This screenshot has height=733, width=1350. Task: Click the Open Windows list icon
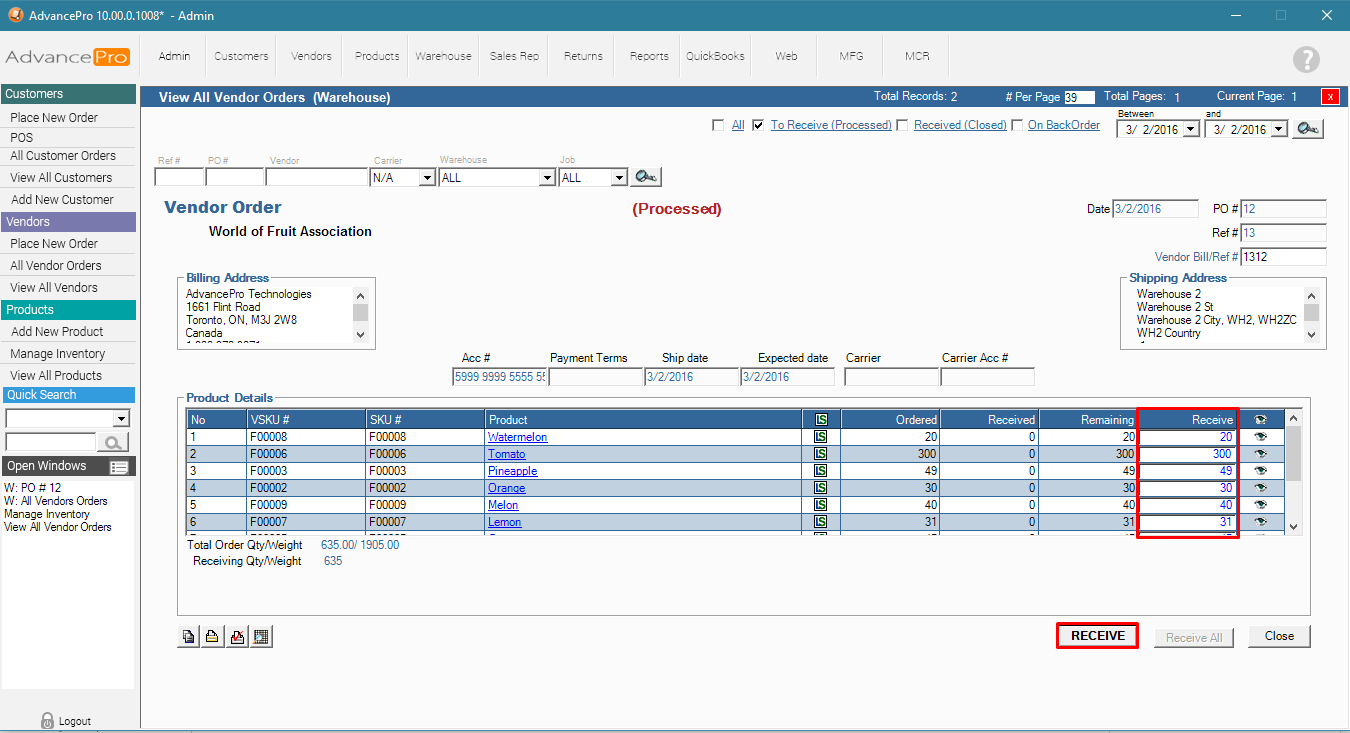[x=119, y=467]
